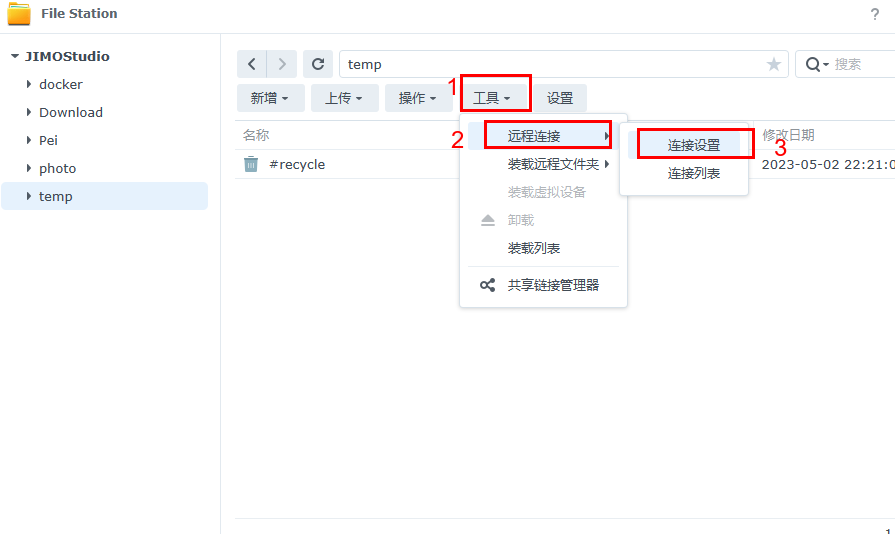
Task: Select the docker folder in tree
Action: pos(61,84)
